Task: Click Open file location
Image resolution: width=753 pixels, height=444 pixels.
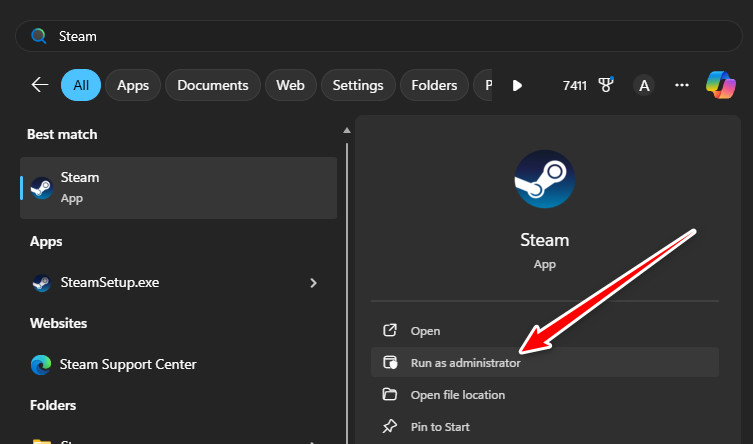Action: pyautogui.click(x=457, y=395)
